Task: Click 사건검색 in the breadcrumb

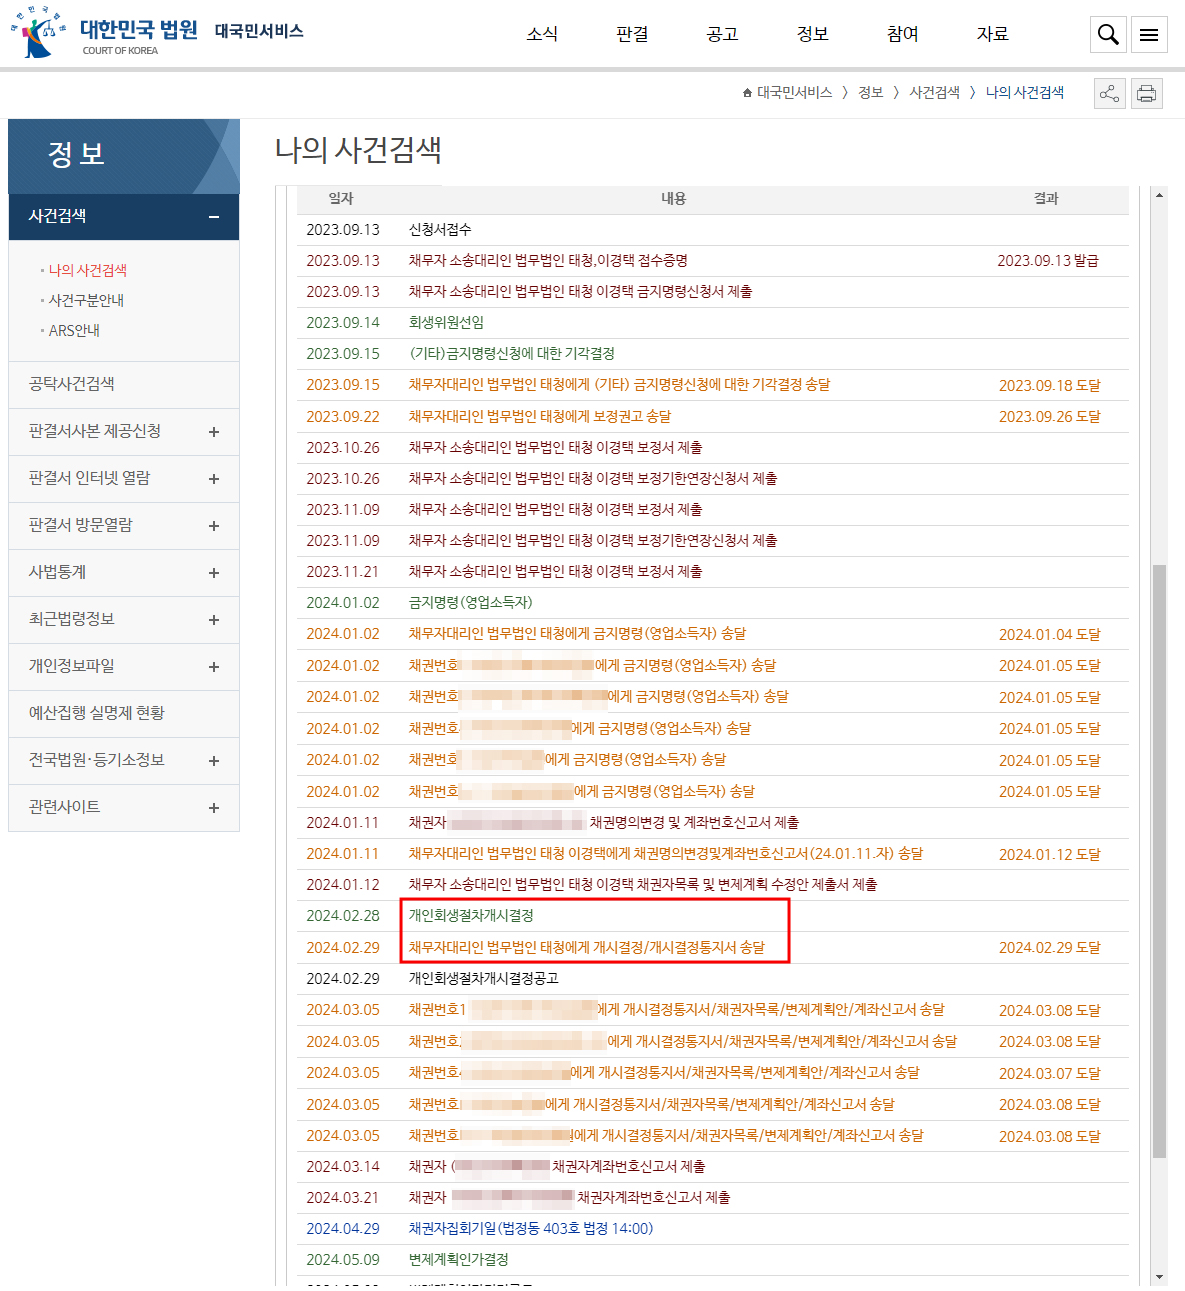Action: point(934,93)
